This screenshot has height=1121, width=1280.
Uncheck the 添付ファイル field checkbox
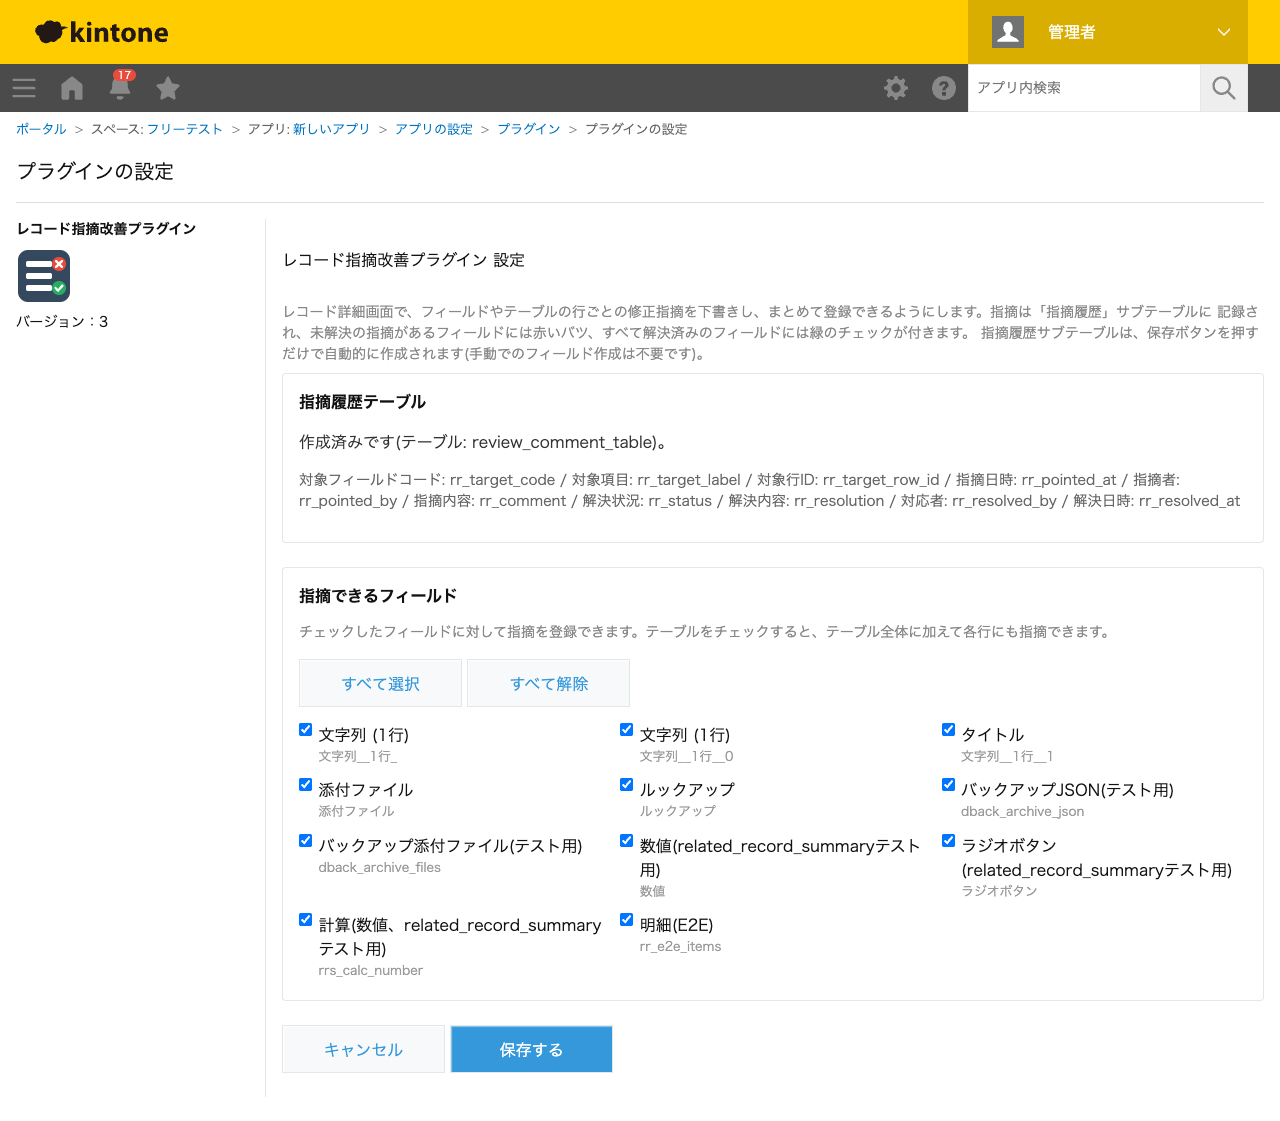(306, 785)
